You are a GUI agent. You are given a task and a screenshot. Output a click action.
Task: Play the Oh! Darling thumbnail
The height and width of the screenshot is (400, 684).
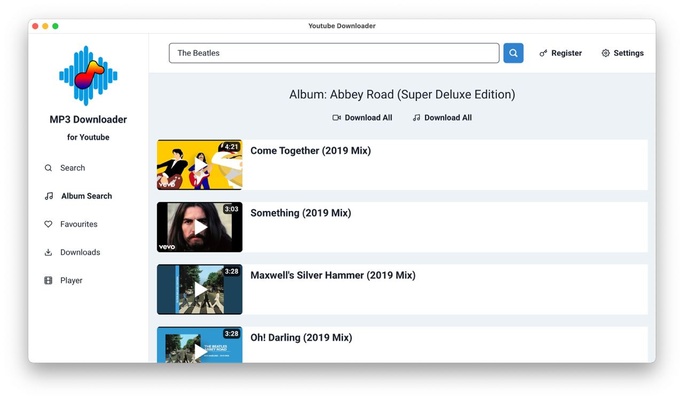[x=200, y=345]
